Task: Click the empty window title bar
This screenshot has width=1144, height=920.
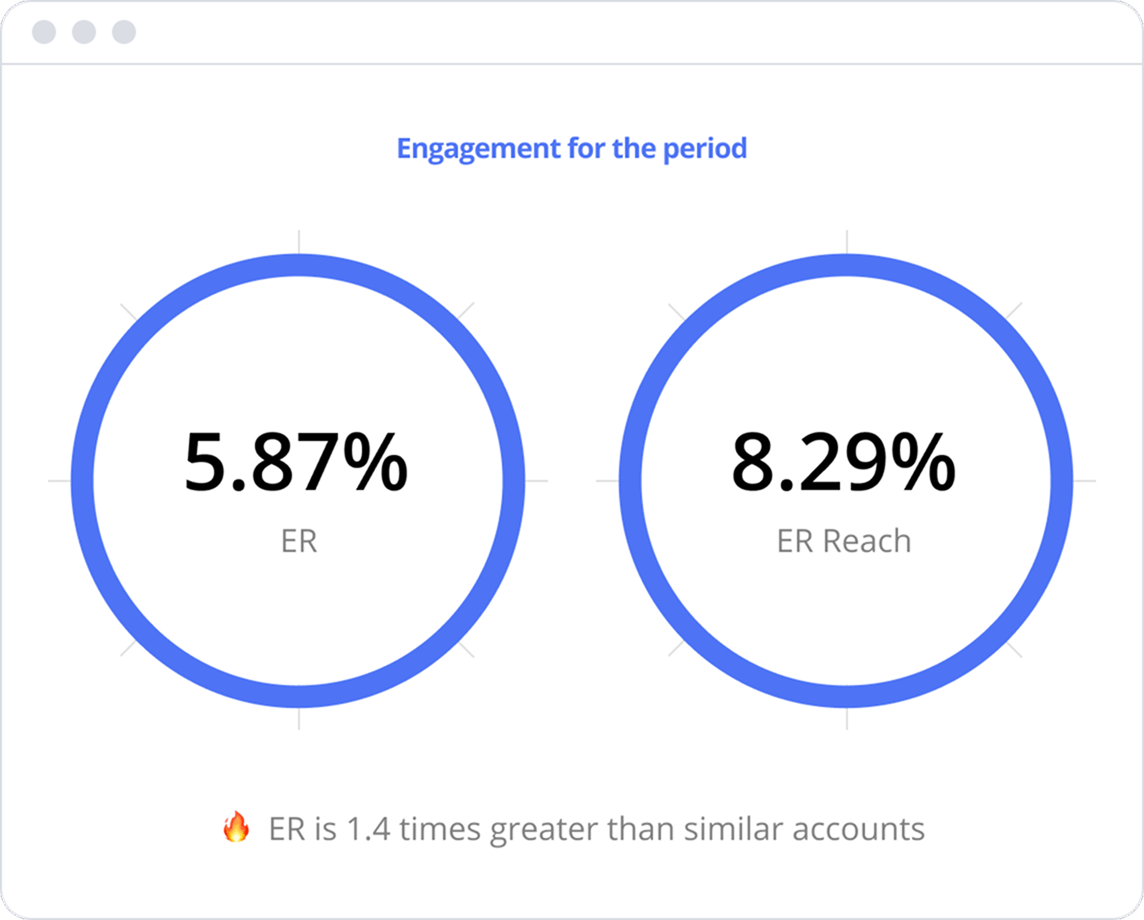Action: point(600,32)
